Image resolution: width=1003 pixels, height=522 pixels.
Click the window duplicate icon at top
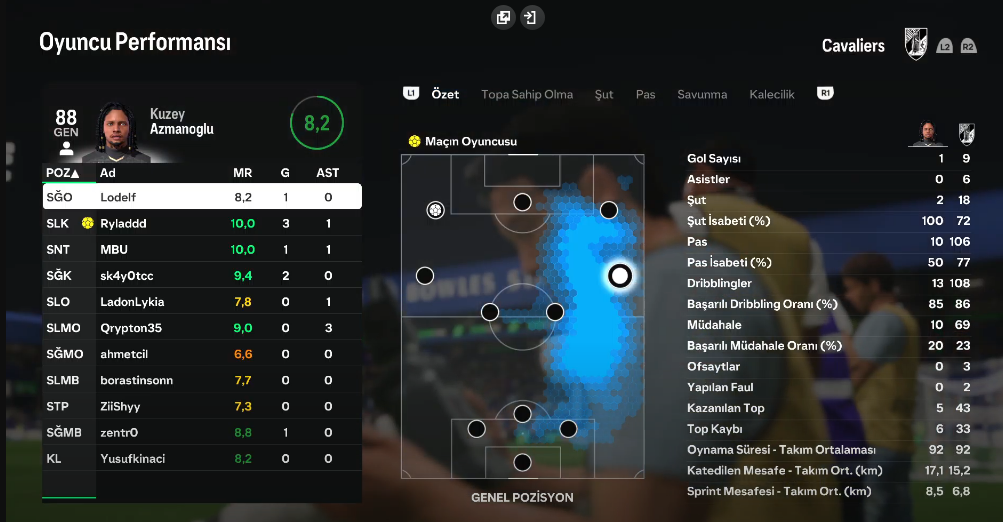tap(503, 17)
